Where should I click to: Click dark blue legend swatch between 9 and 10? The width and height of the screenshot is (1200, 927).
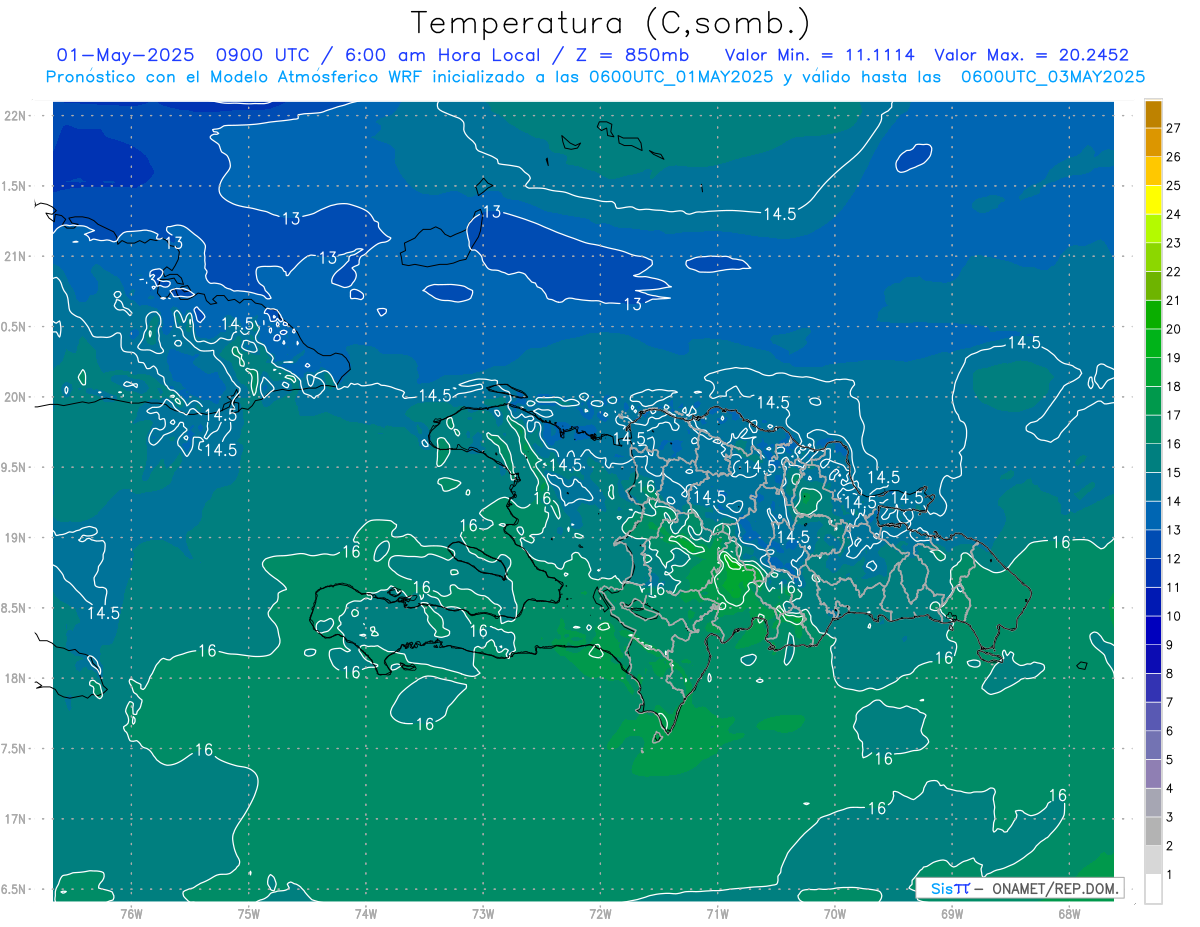[x=1153, y=630]
